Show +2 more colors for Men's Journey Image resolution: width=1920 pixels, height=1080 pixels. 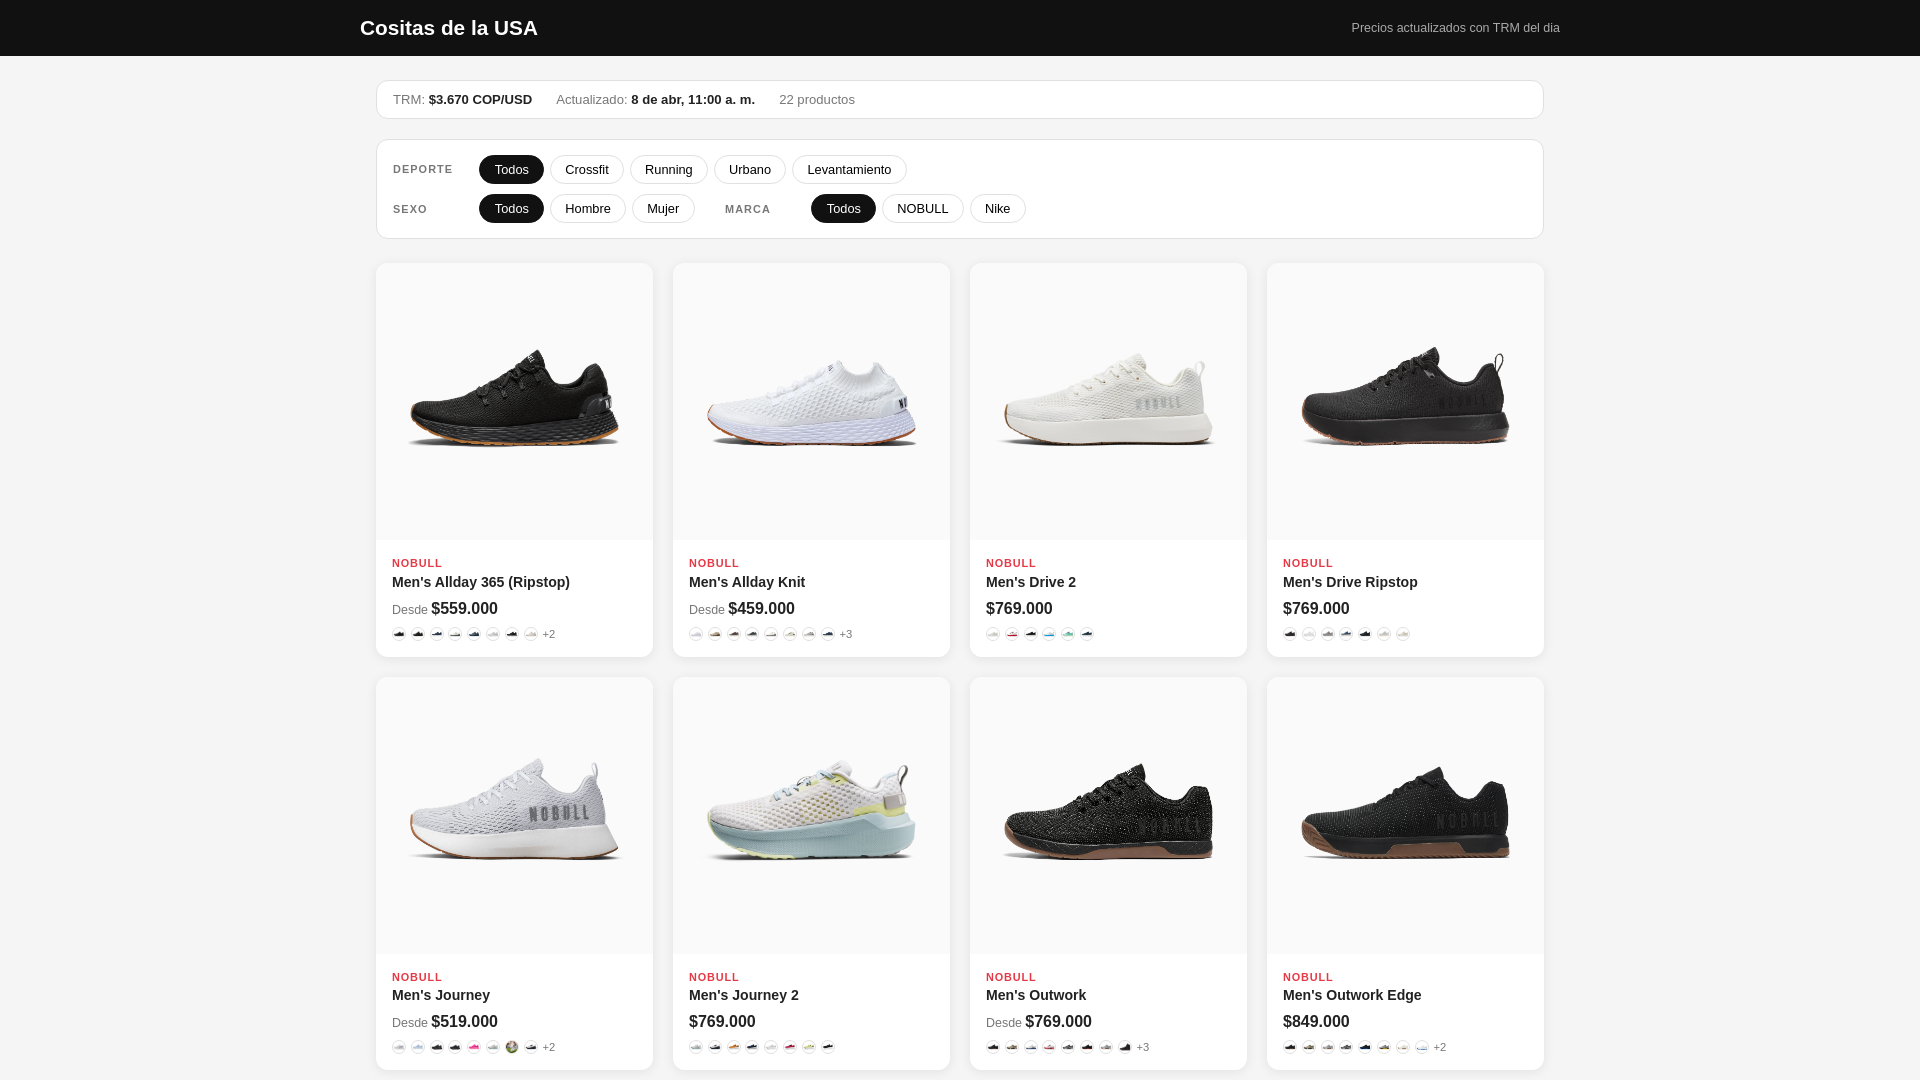[549, 1047]
